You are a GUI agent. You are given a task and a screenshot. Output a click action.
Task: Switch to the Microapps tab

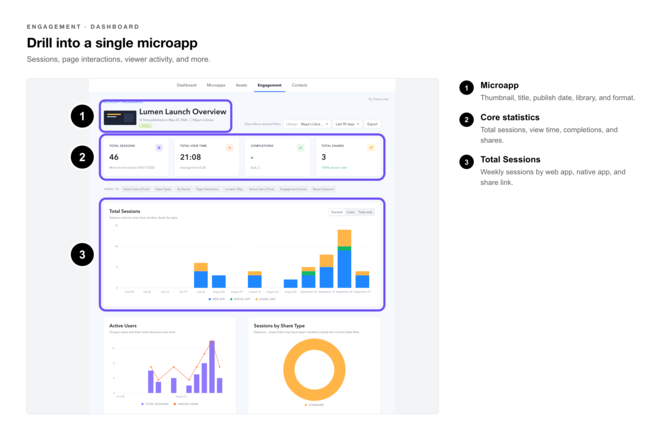pyautogui.click(x=216, y=85)
